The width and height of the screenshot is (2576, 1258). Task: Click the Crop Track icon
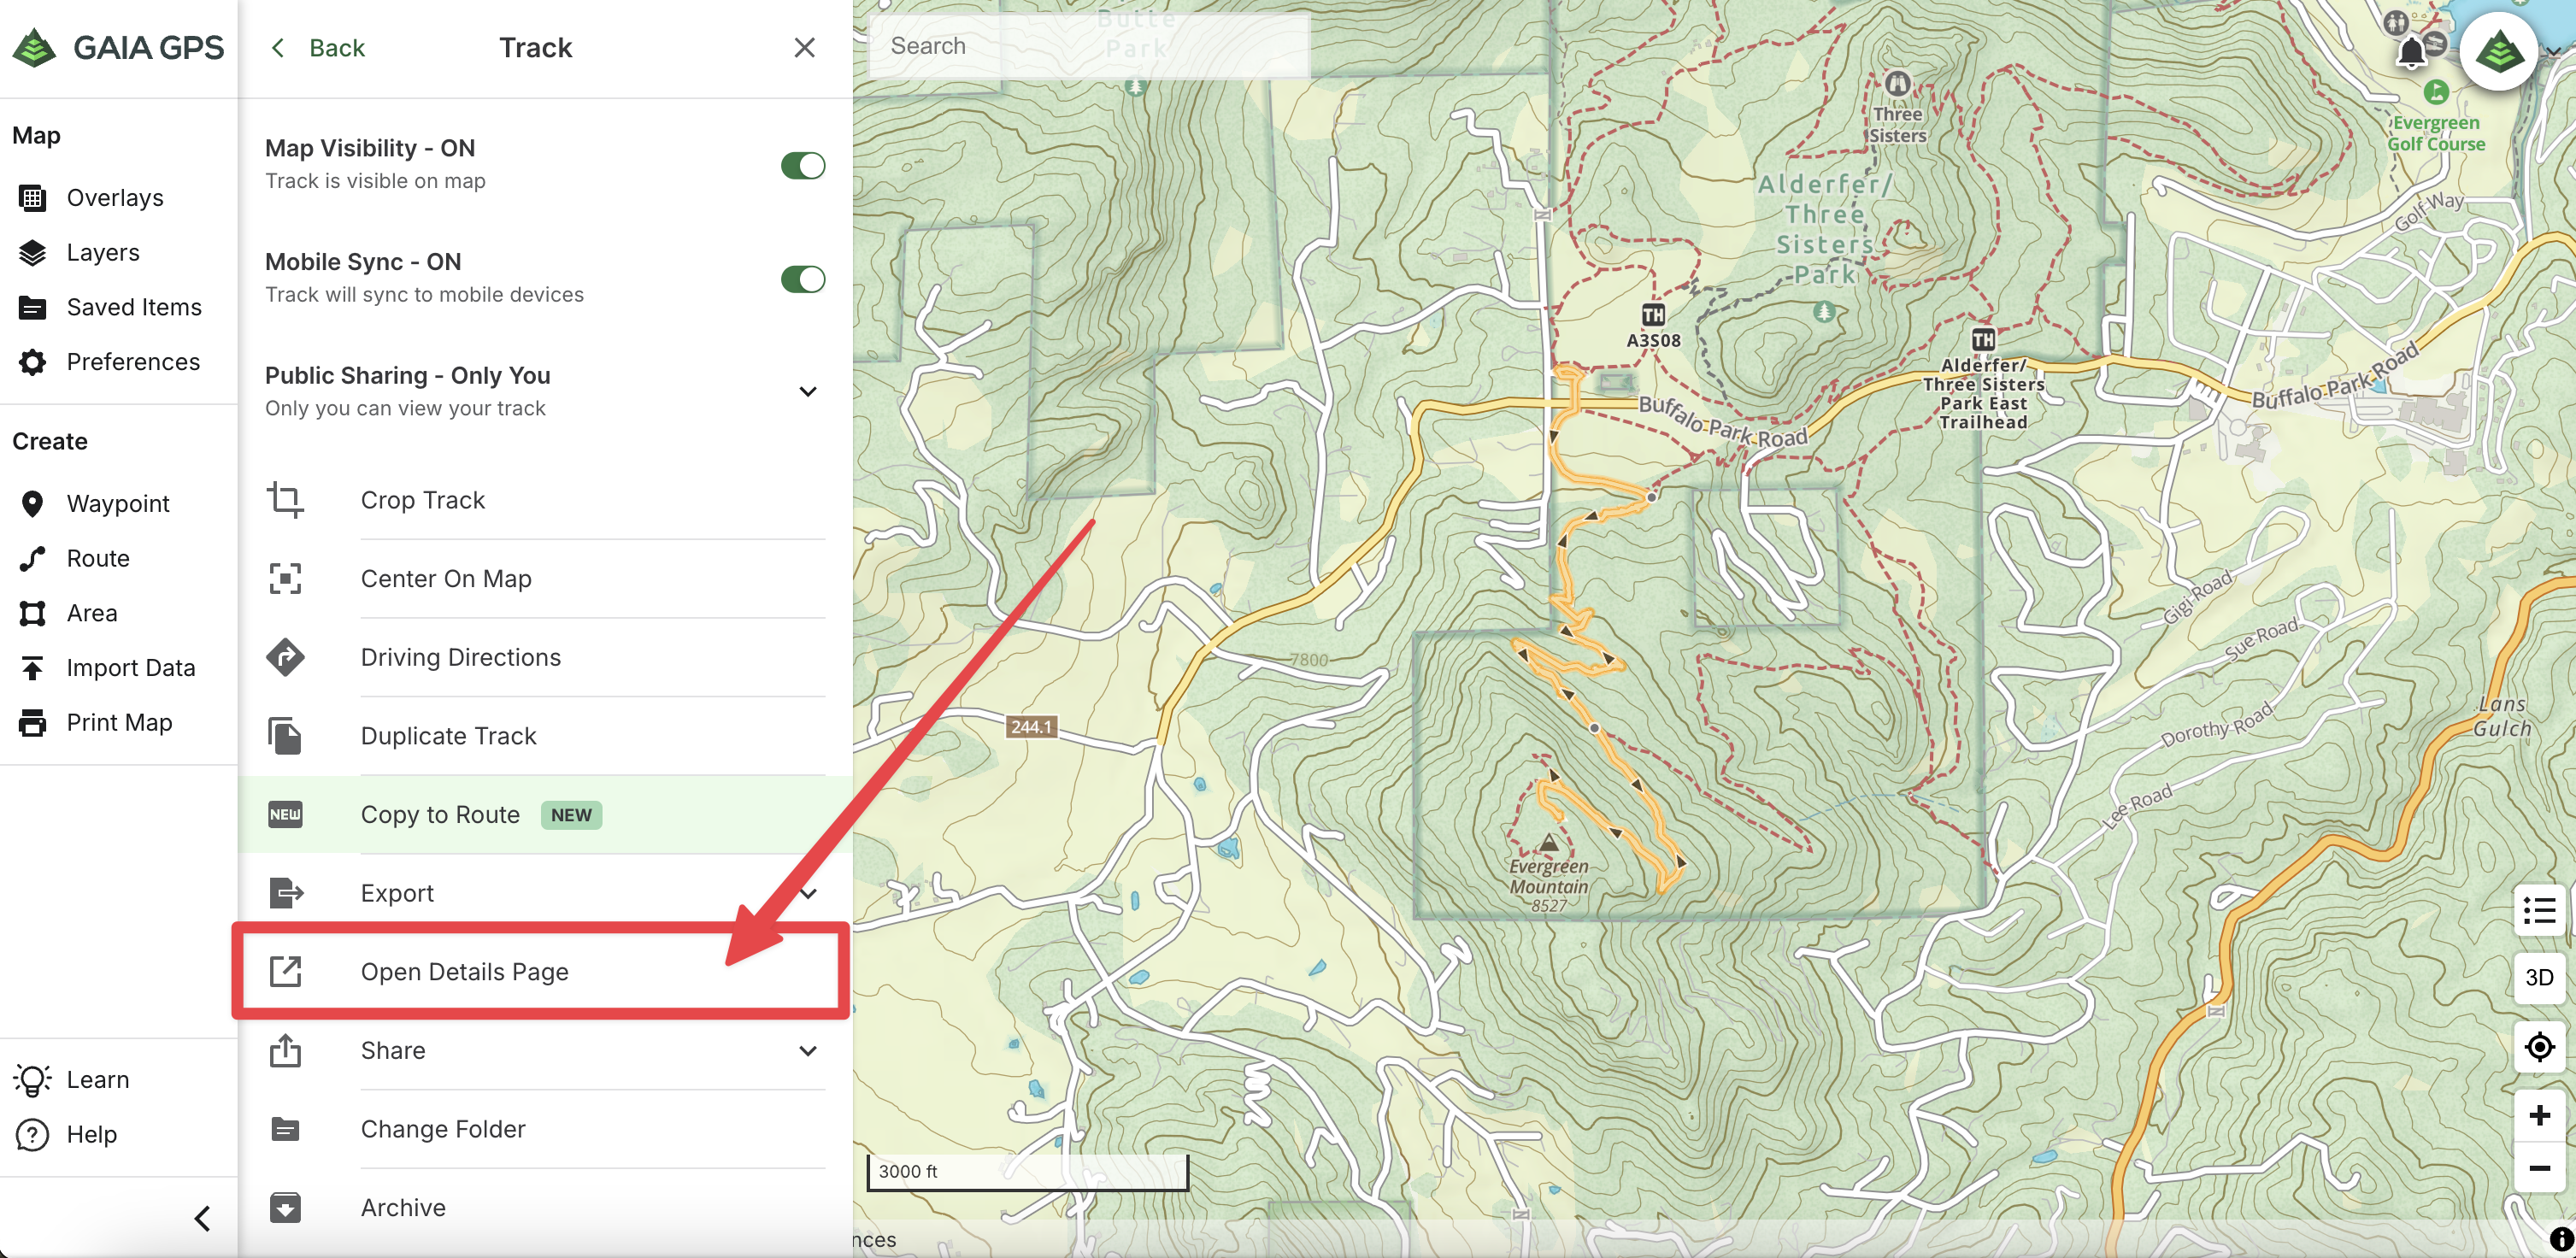pos(285,500)
